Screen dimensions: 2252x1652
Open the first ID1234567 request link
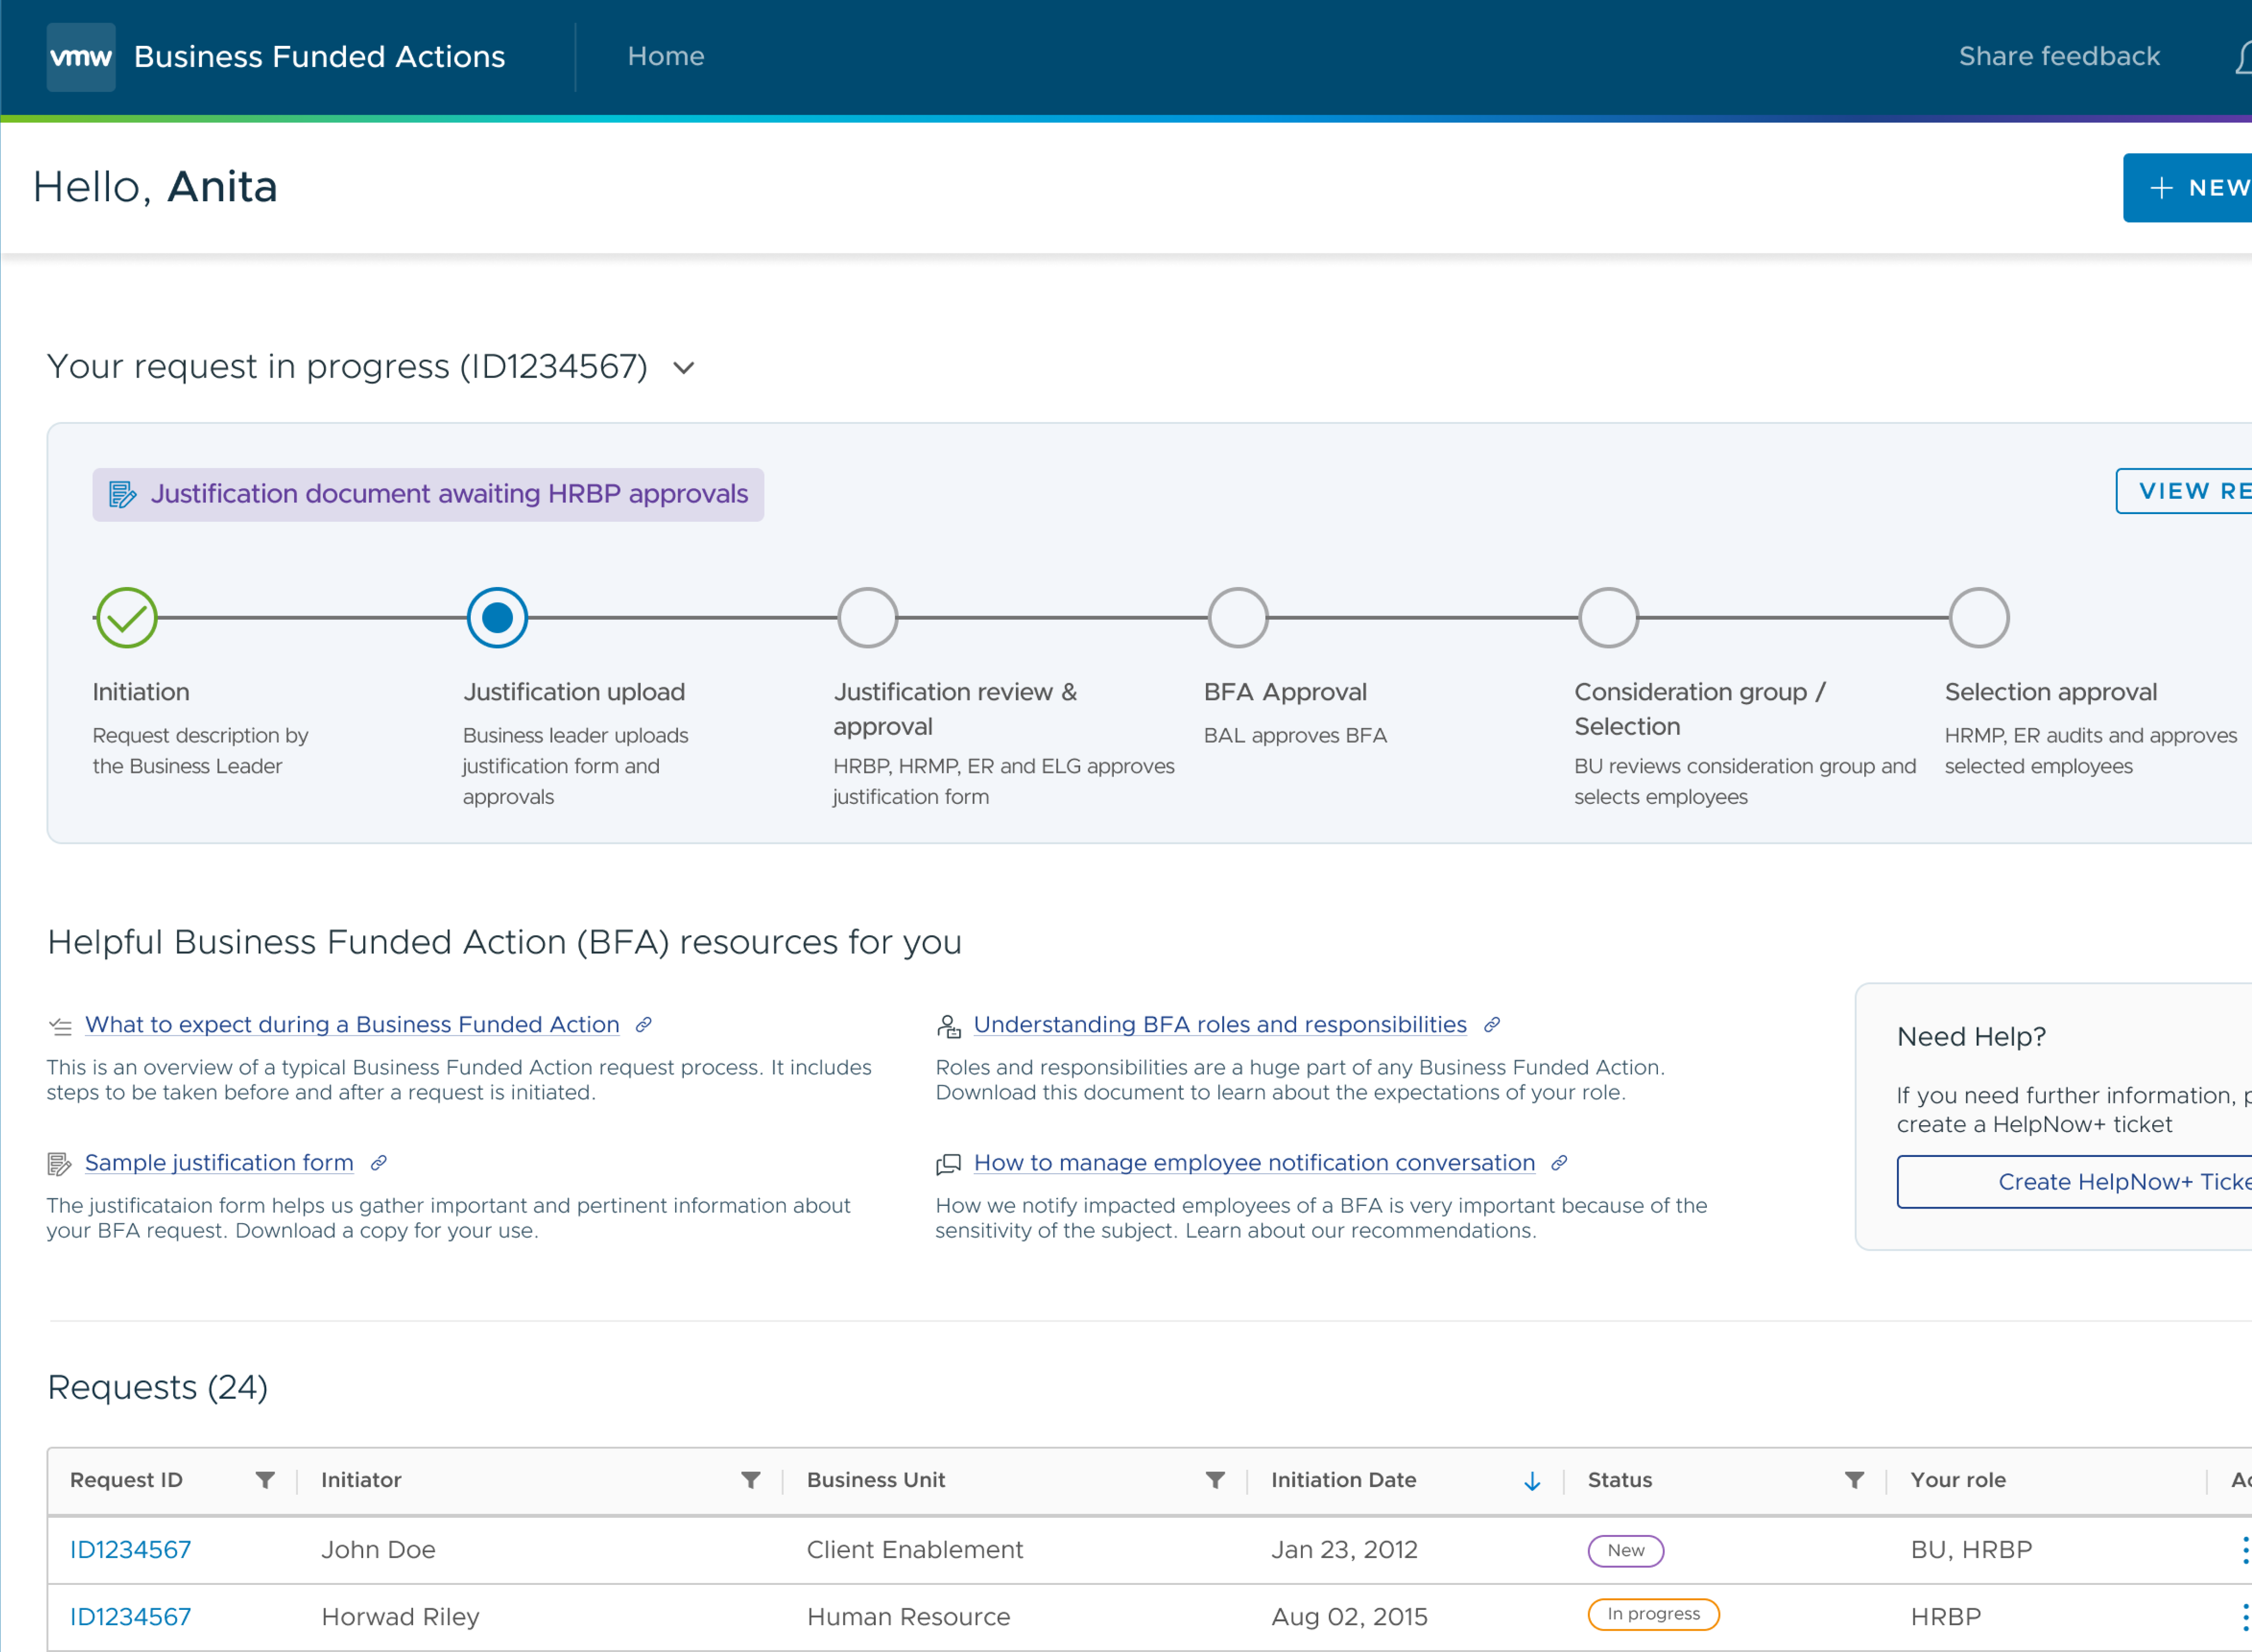[x=130, y=1550]
